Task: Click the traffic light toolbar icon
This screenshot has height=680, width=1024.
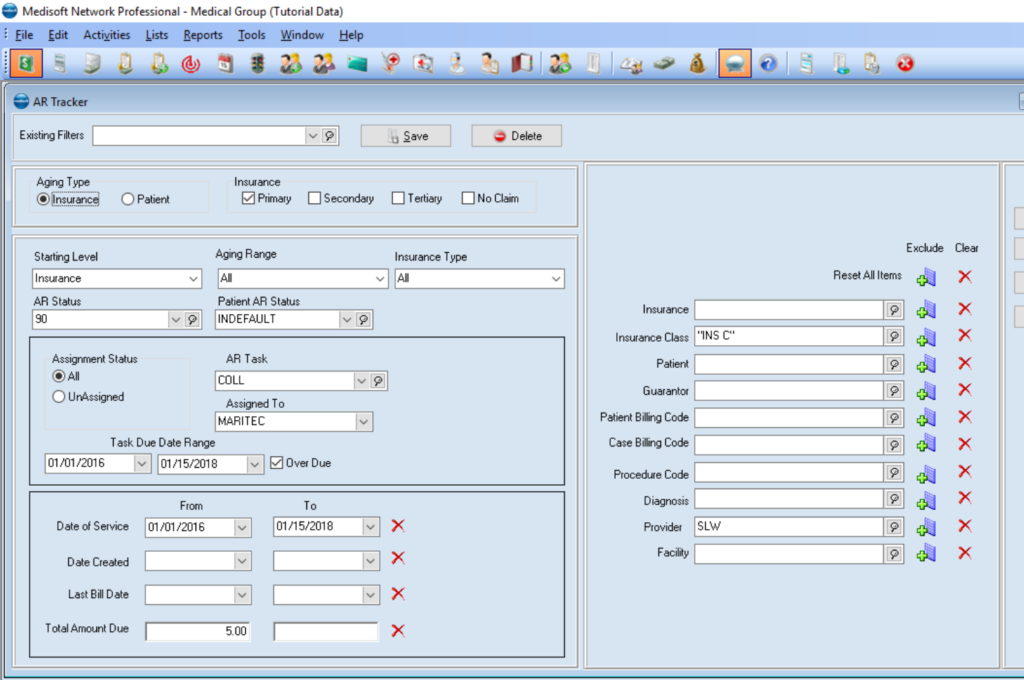Action: pos(258,64)
